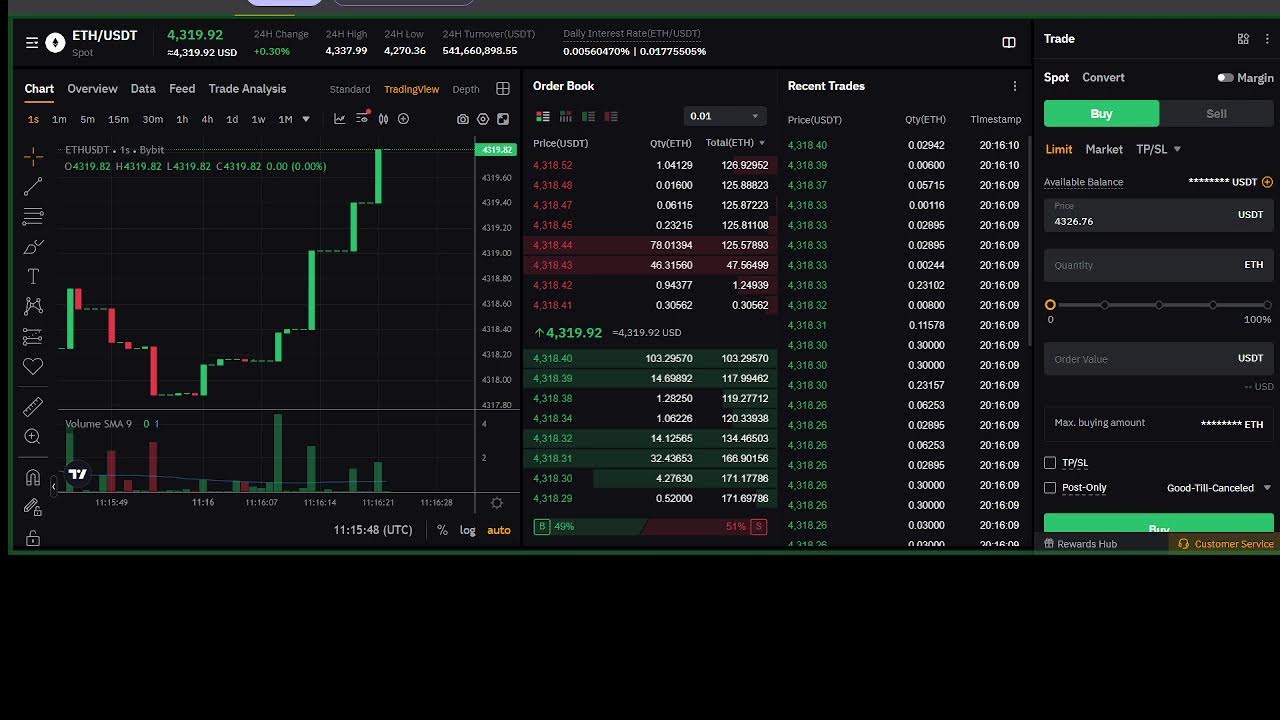Toggle the page layout split icon

1009,42
